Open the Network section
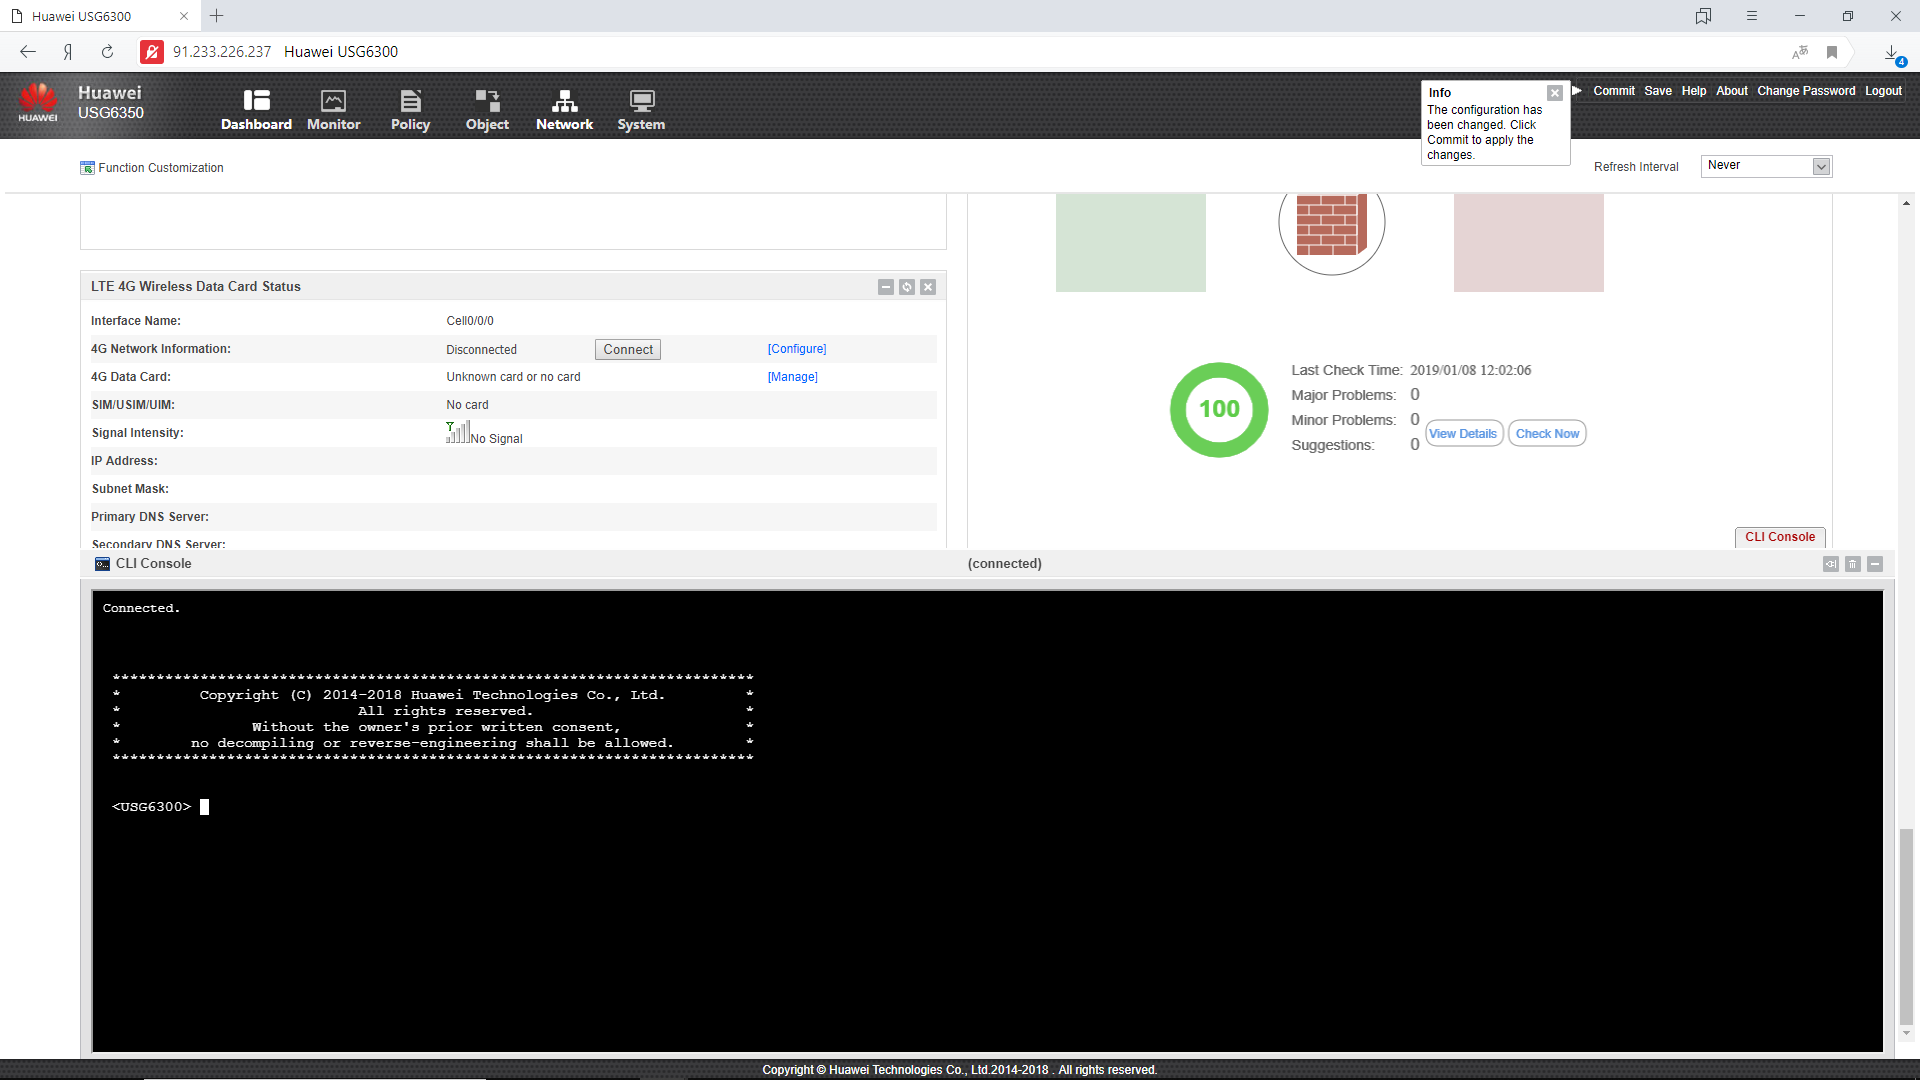The height and width of the screenshot is (1080, 1920). (564, 110)
